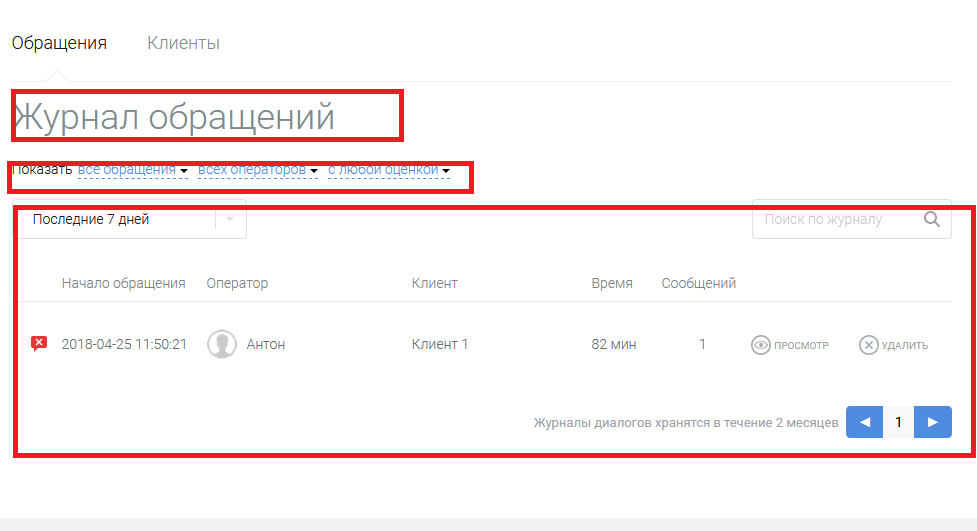Click the eye icon of Просмотр

coord(760,345)
